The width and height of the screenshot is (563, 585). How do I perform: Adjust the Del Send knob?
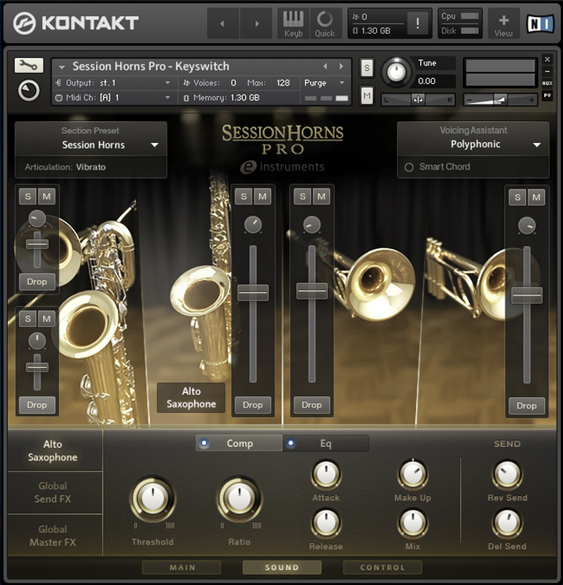pos(507,523)
